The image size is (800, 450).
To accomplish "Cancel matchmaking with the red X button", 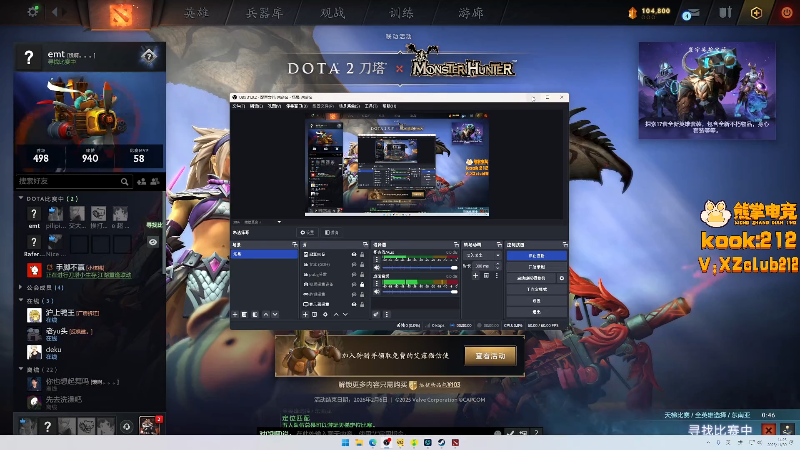I will pyautogui.click(x=768, y=429).
